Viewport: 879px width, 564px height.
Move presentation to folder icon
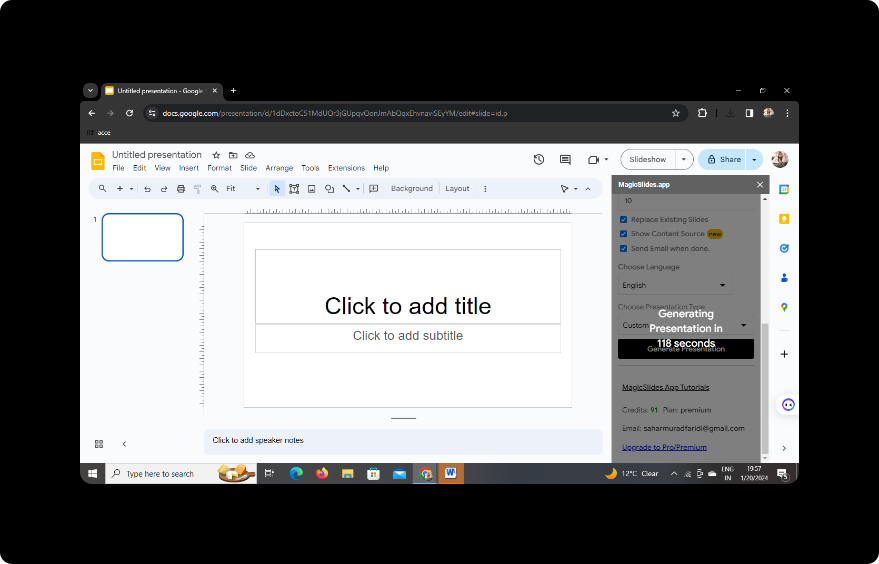click(233, 155)
